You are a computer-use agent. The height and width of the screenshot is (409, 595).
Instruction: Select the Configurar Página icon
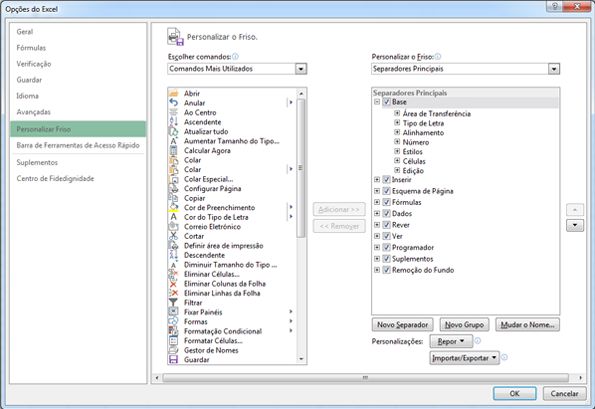click(173, 189)
